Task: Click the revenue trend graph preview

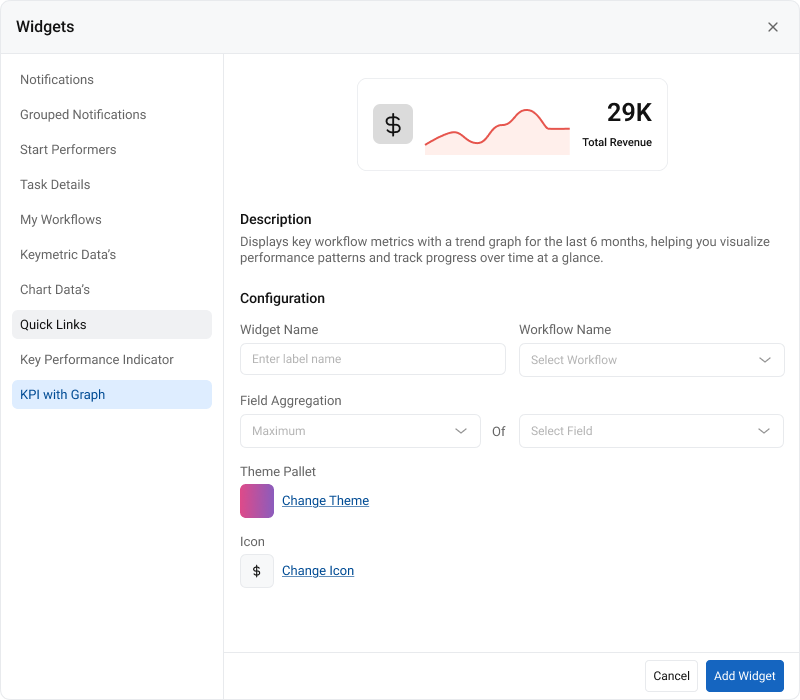Action: (x=497, y=132)
